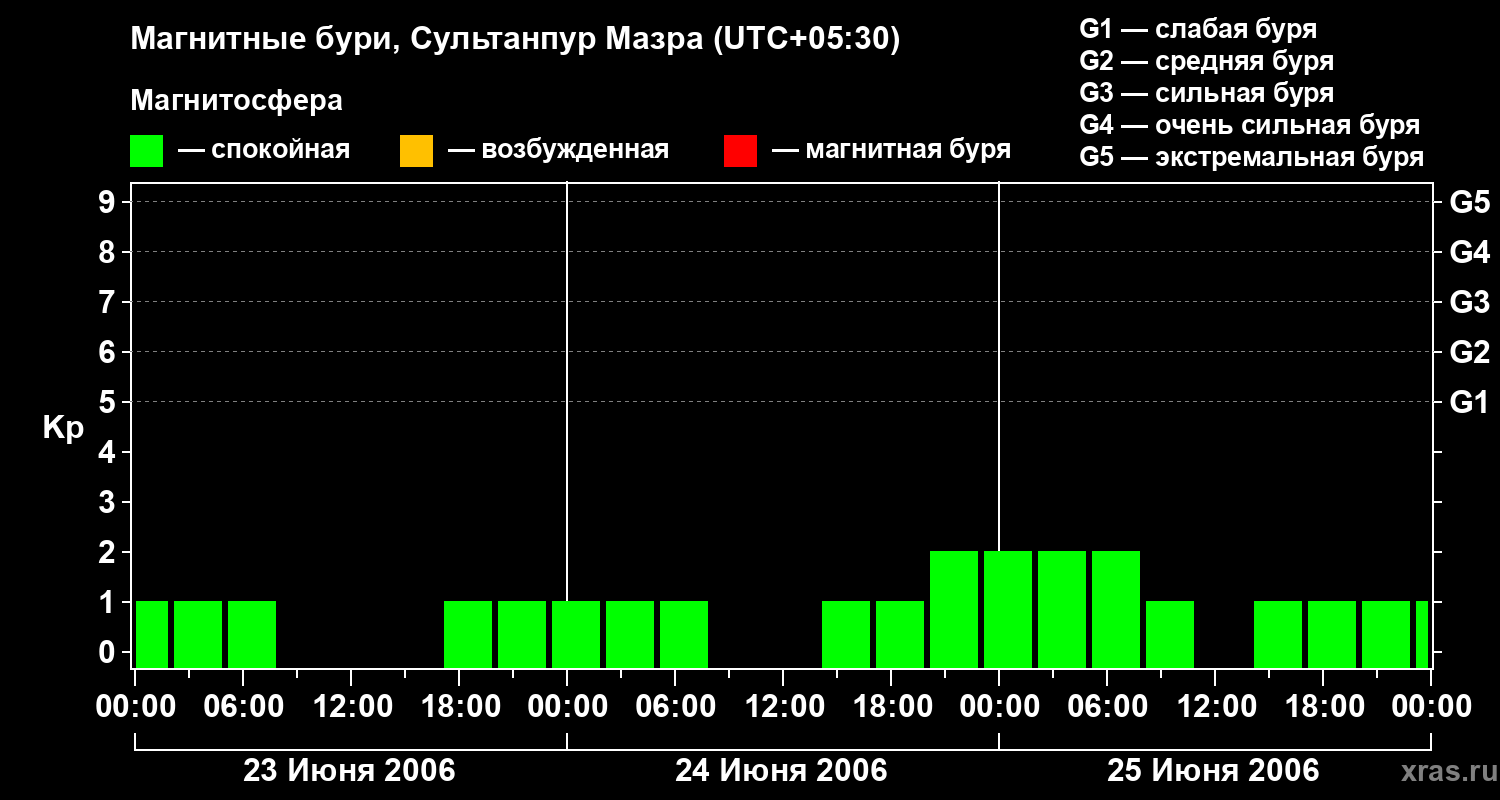The width and height of the screenshot is (1500, 800).
Task: Click the Kp 1 bar over 09:00 on 25 June
Action: 1170,634
